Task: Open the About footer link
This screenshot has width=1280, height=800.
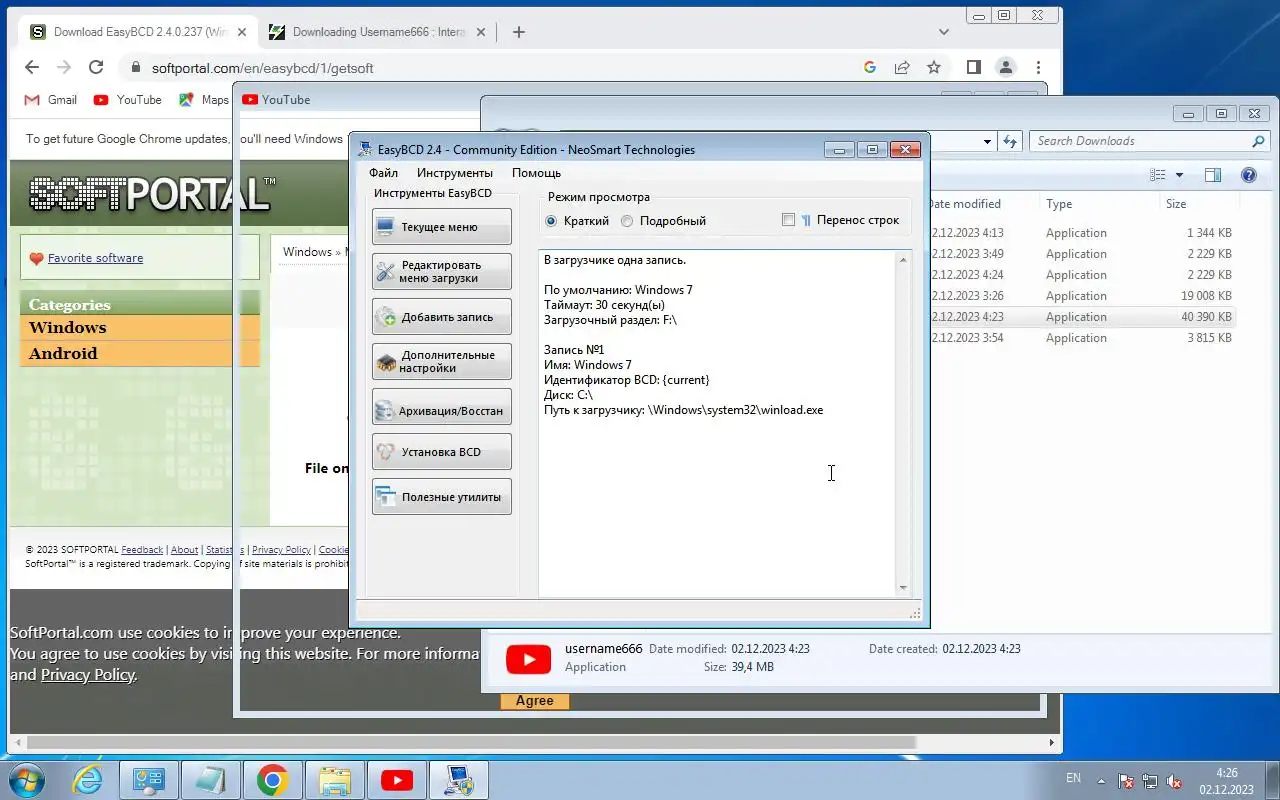Action: [x=184, y=550]
